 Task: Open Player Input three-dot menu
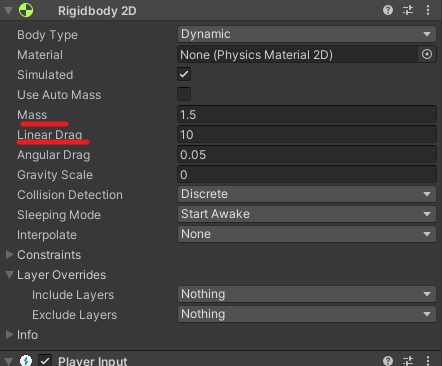(428, 360)
